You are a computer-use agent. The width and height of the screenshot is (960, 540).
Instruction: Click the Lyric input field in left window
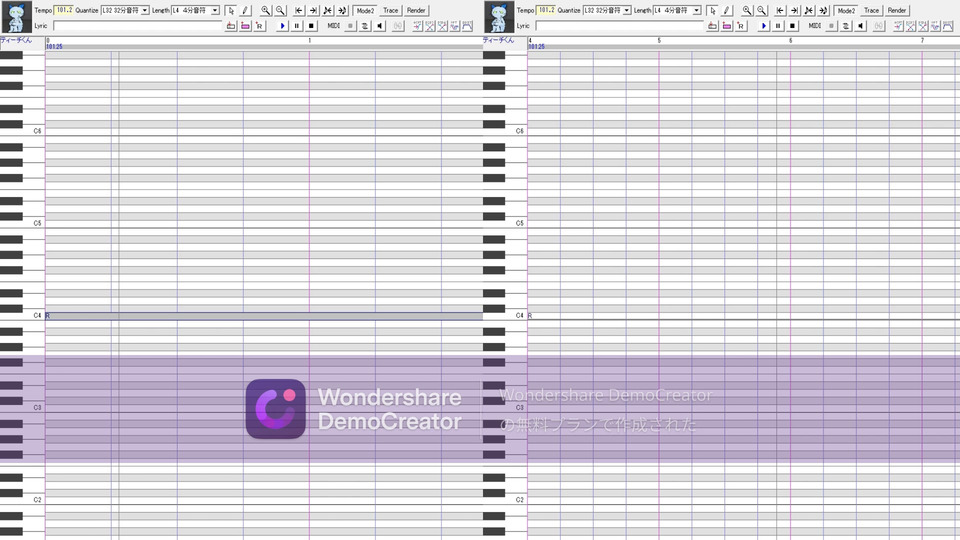click(x=138, y=26)
